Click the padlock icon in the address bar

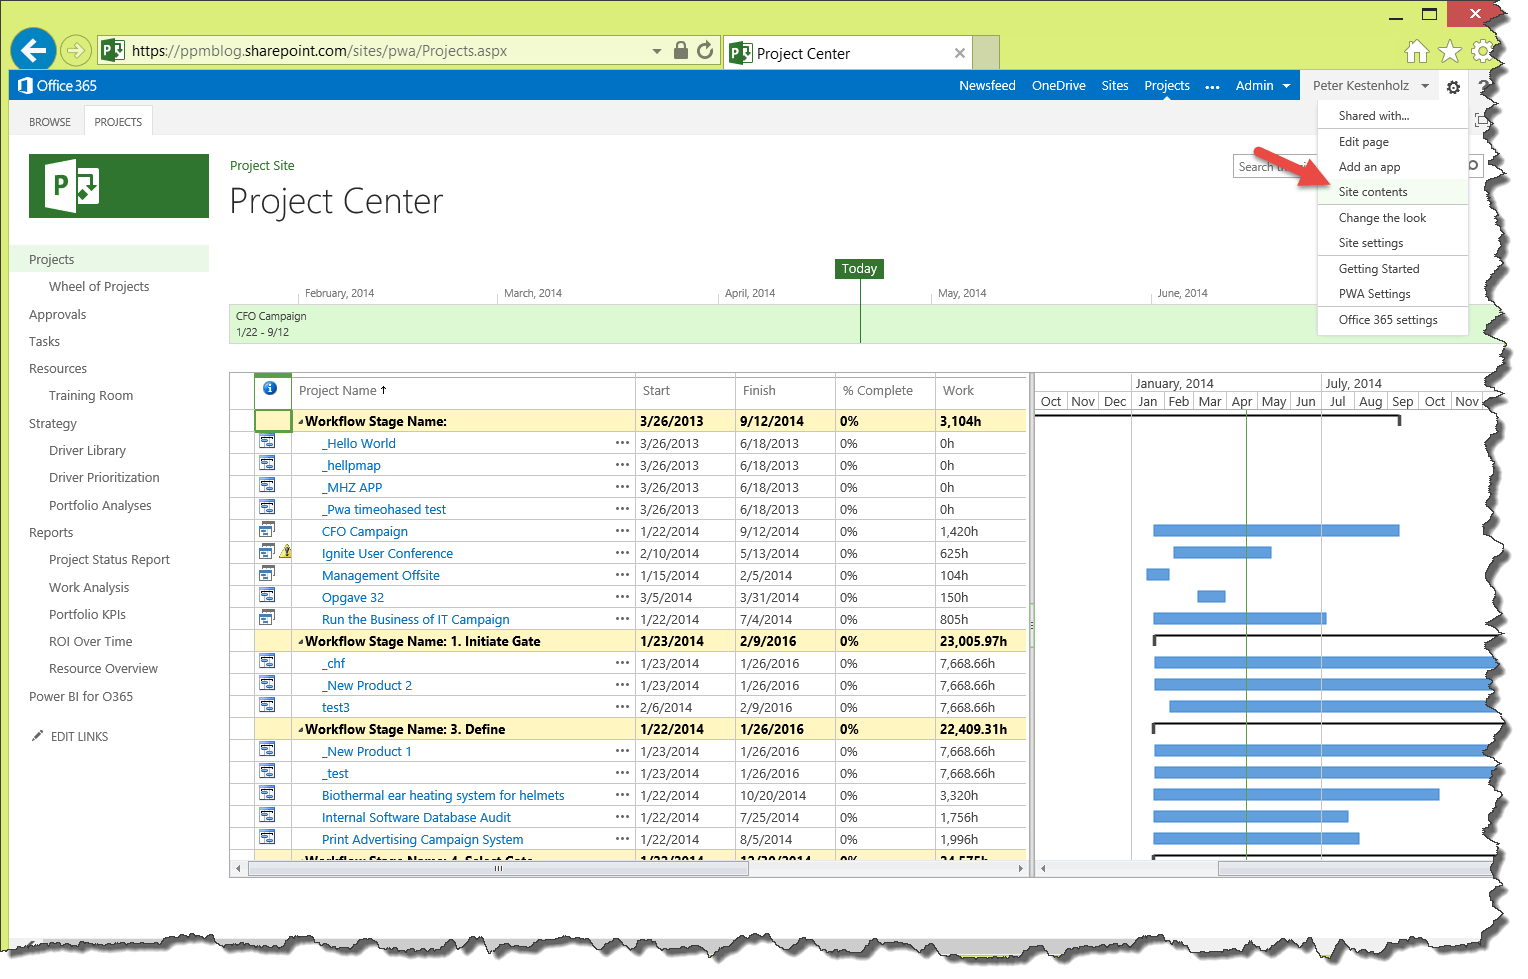tap(681, 50)
